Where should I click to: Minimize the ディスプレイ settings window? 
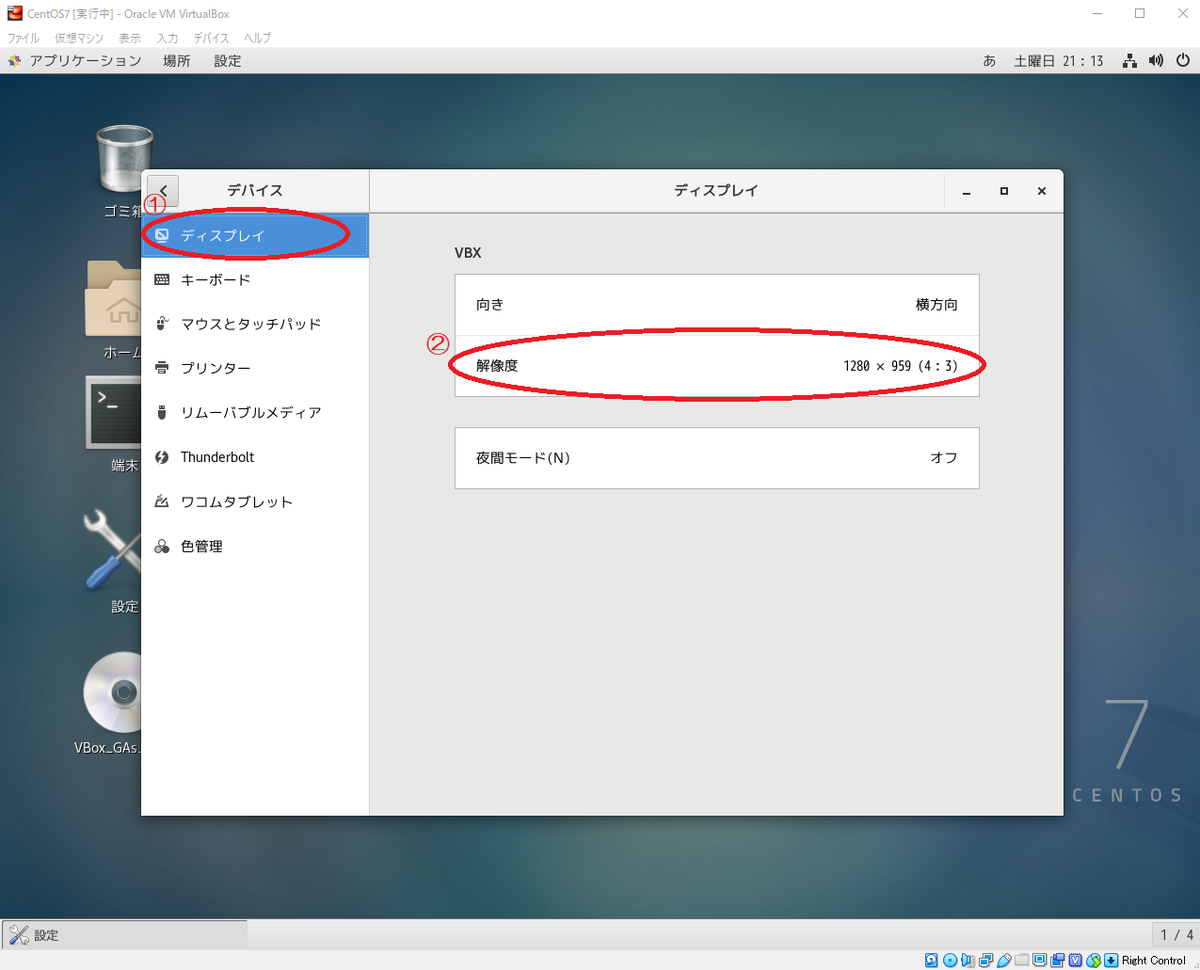[x=967, y=191]
